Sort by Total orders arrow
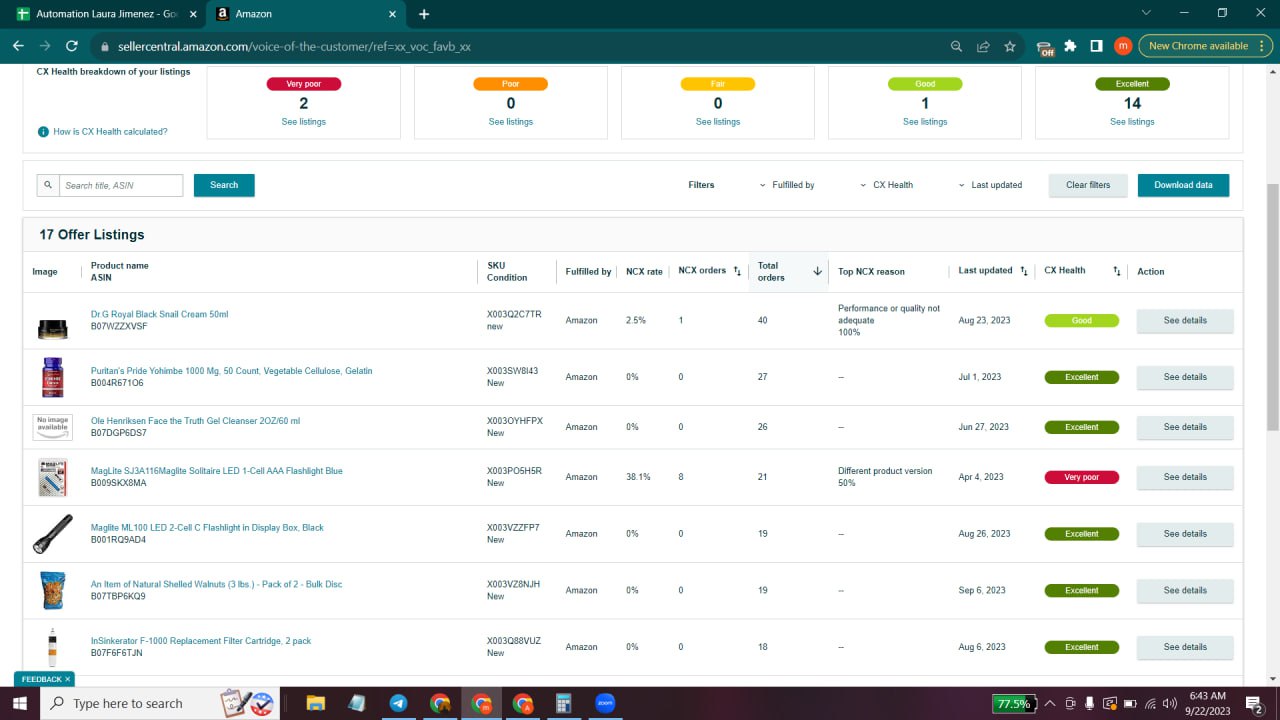The image size is (1280, 720). (817, 271)
